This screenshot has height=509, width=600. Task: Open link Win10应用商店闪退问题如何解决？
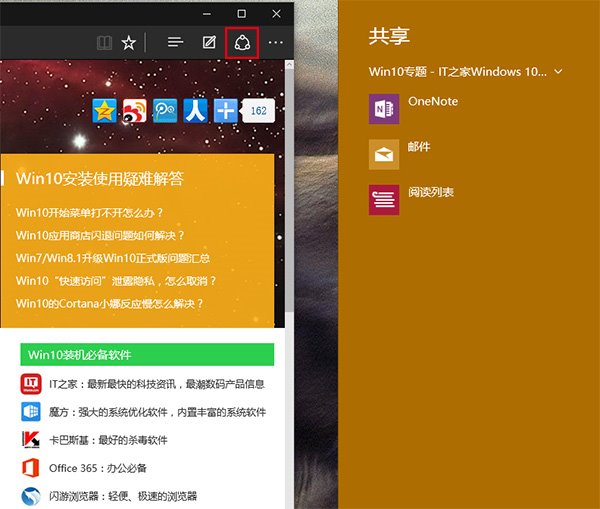100,235
